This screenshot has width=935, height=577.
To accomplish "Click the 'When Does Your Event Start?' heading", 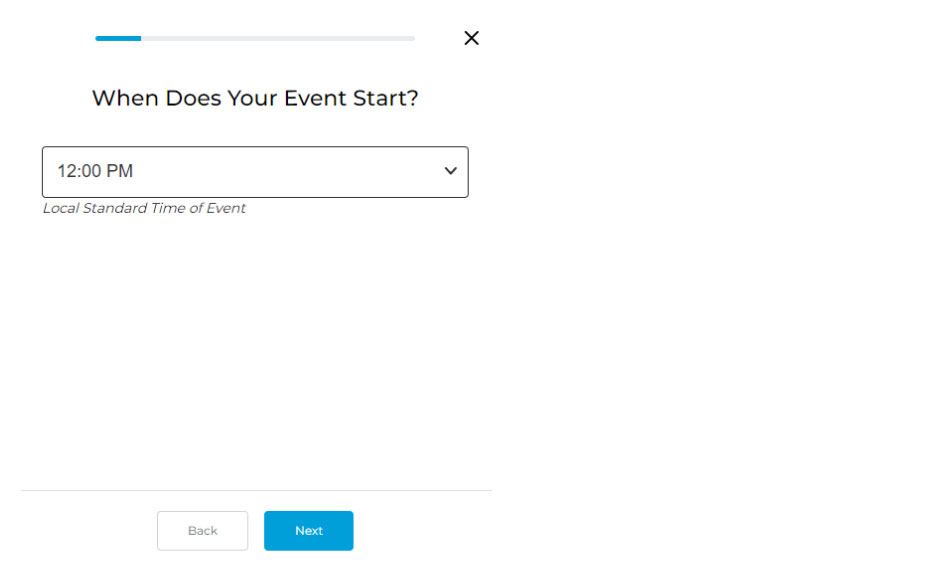I will point(255,98).
